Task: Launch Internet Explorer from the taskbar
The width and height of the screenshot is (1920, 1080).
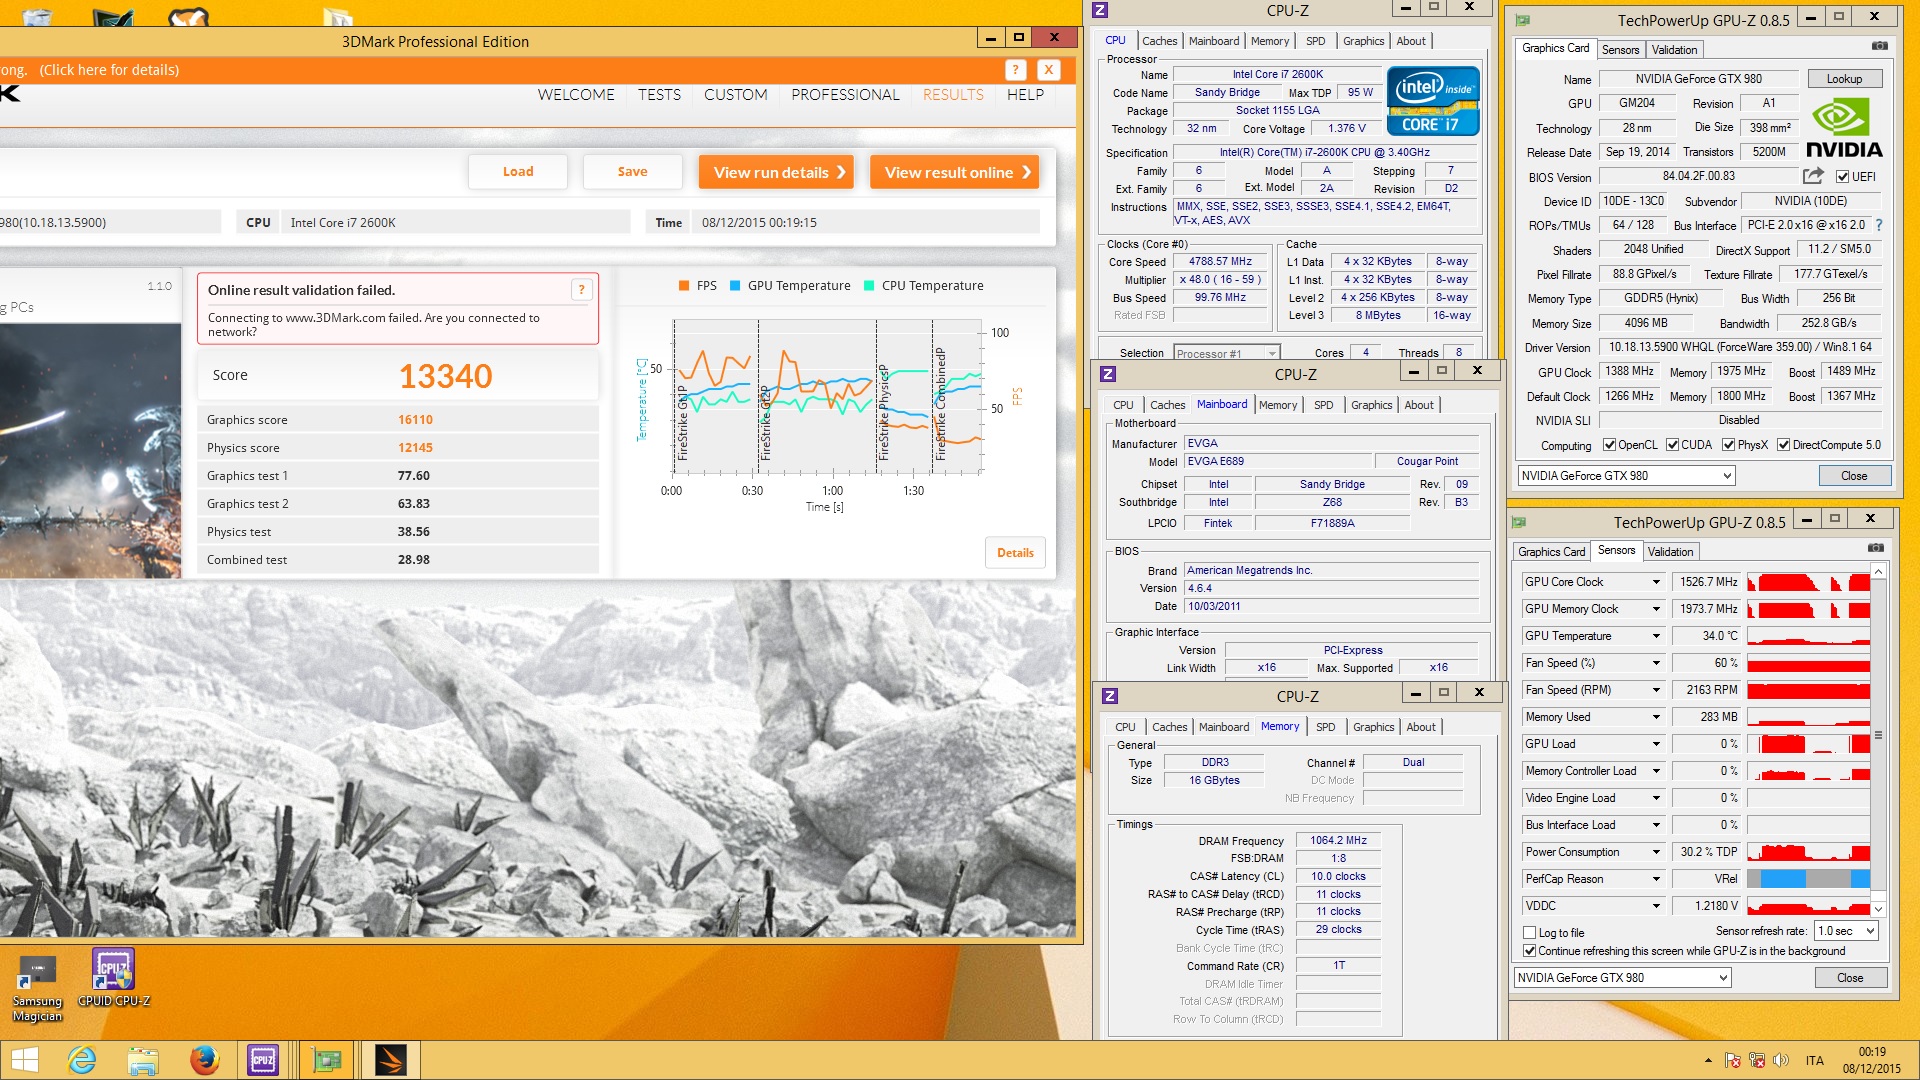Action: (82, 1060)
